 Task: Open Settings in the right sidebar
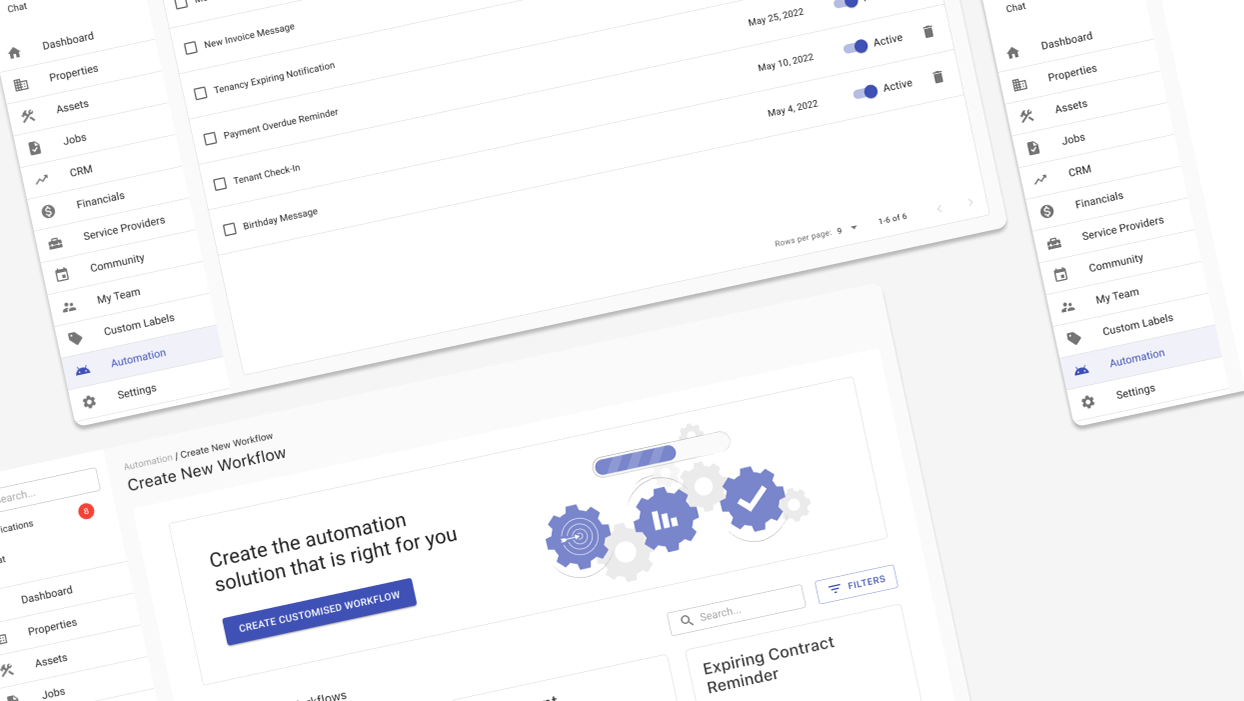point(1135,391)
